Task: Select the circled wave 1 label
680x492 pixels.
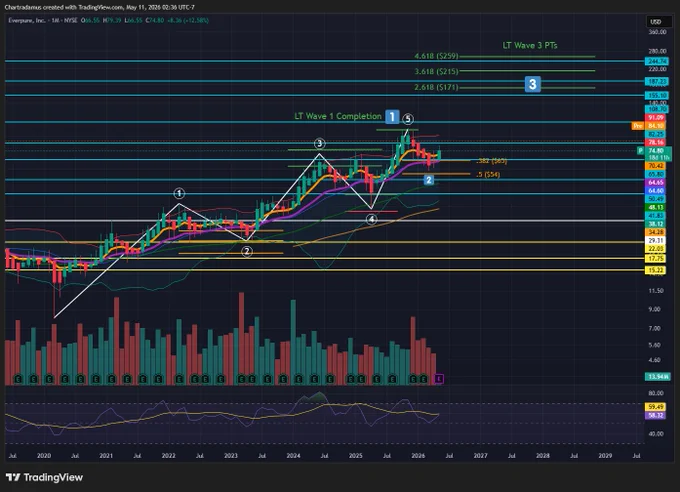Action: (179, 193)
